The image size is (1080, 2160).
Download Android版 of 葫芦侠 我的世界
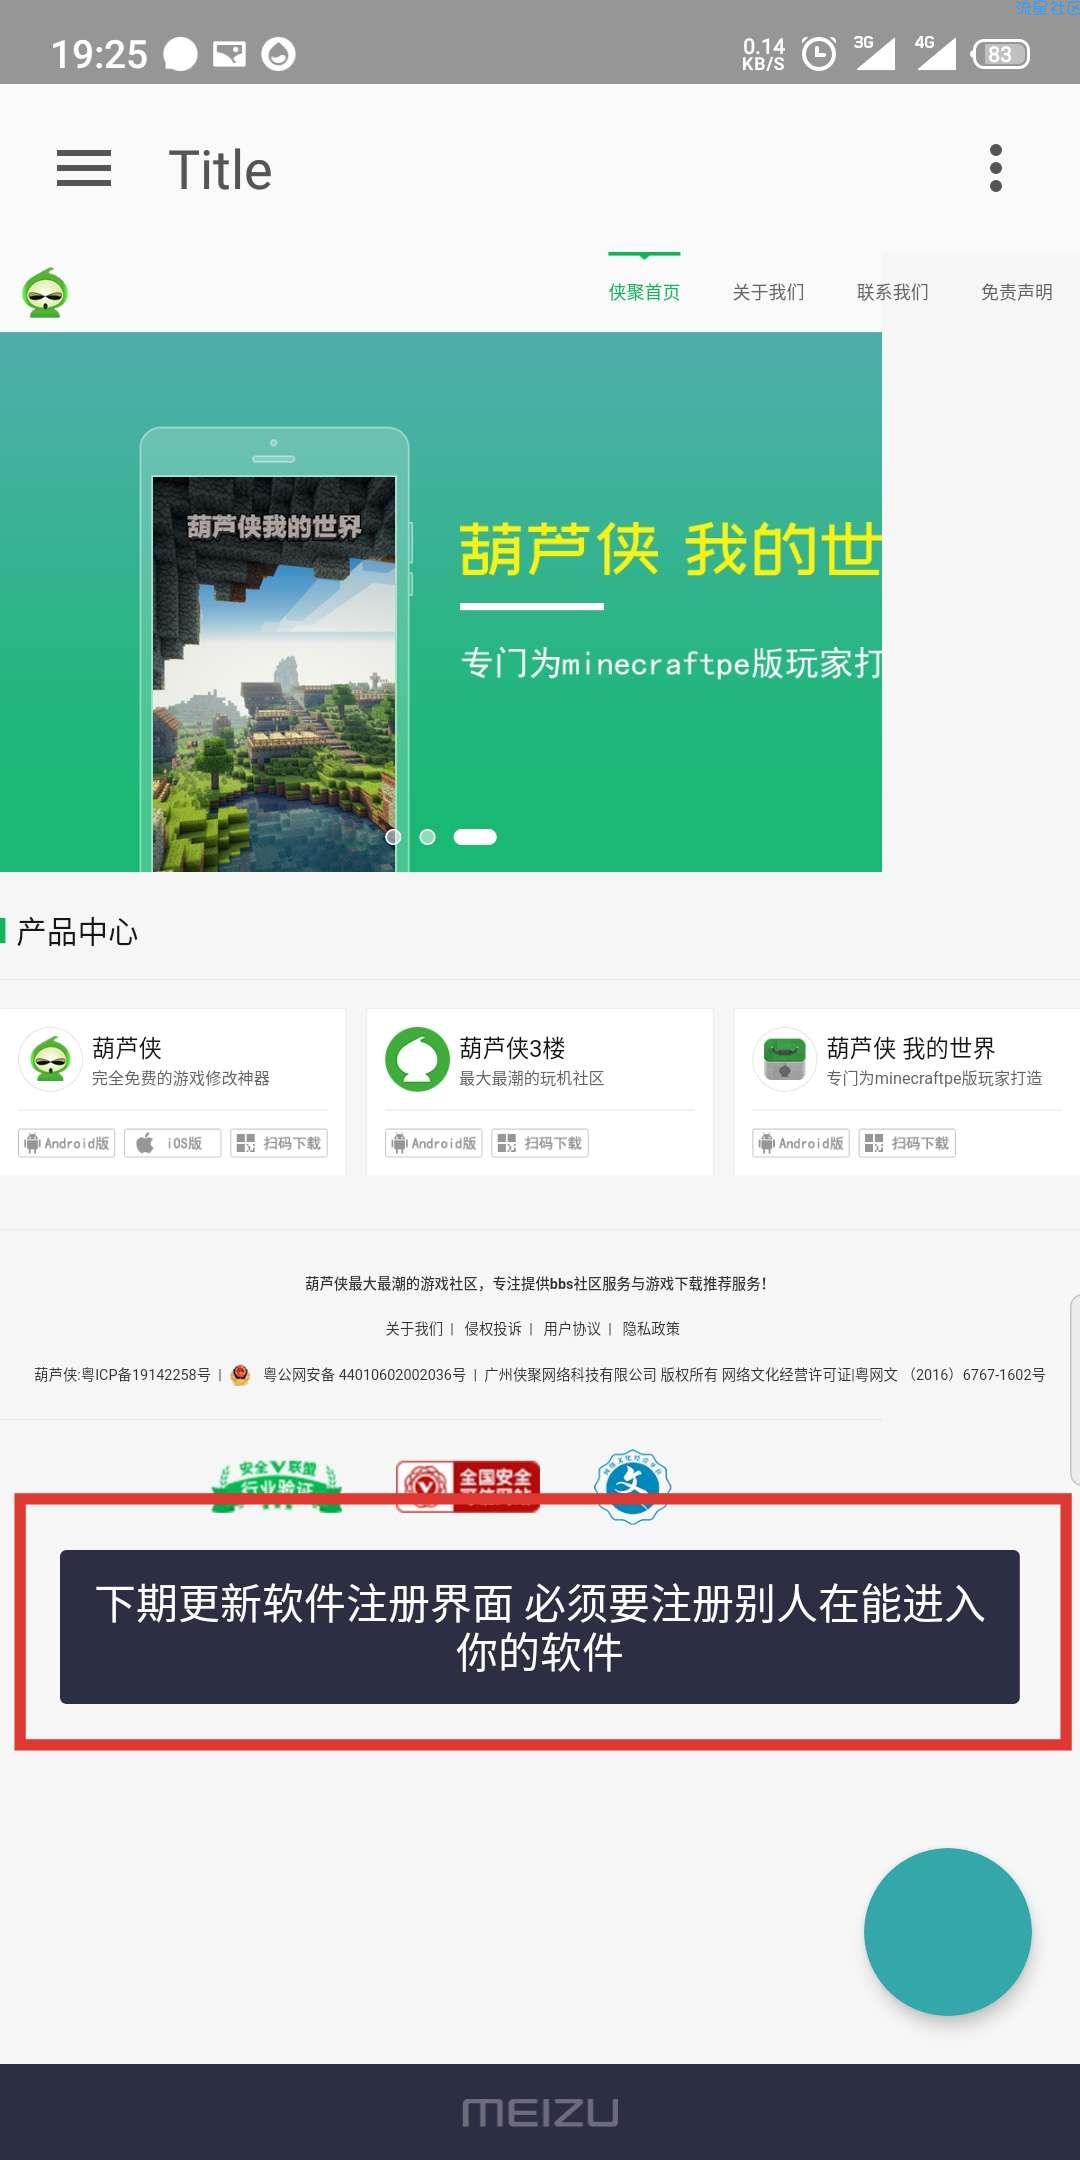click(801, 1143)
